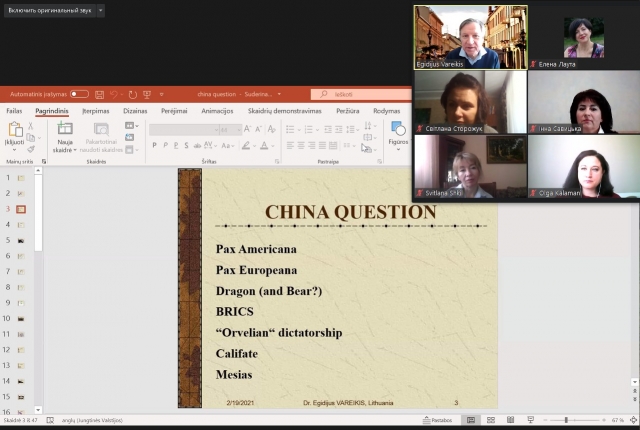This screenshot has height=430, width=640.
Task: Click fit slide to window icon
Action: 632,420
